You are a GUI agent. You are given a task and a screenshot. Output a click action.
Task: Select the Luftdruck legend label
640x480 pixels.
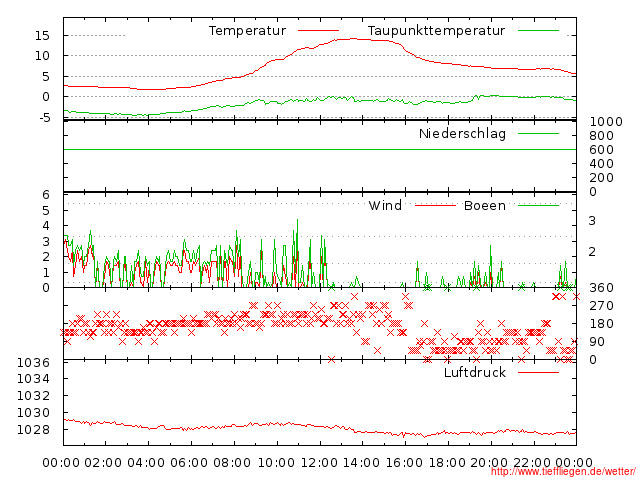coord(475,372)
